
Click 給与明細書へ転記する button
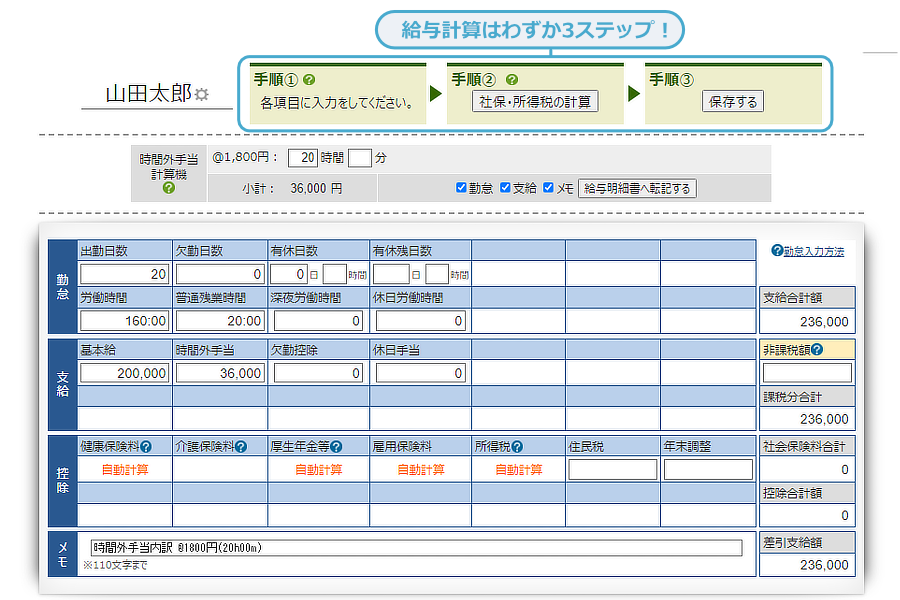point(637,188)
